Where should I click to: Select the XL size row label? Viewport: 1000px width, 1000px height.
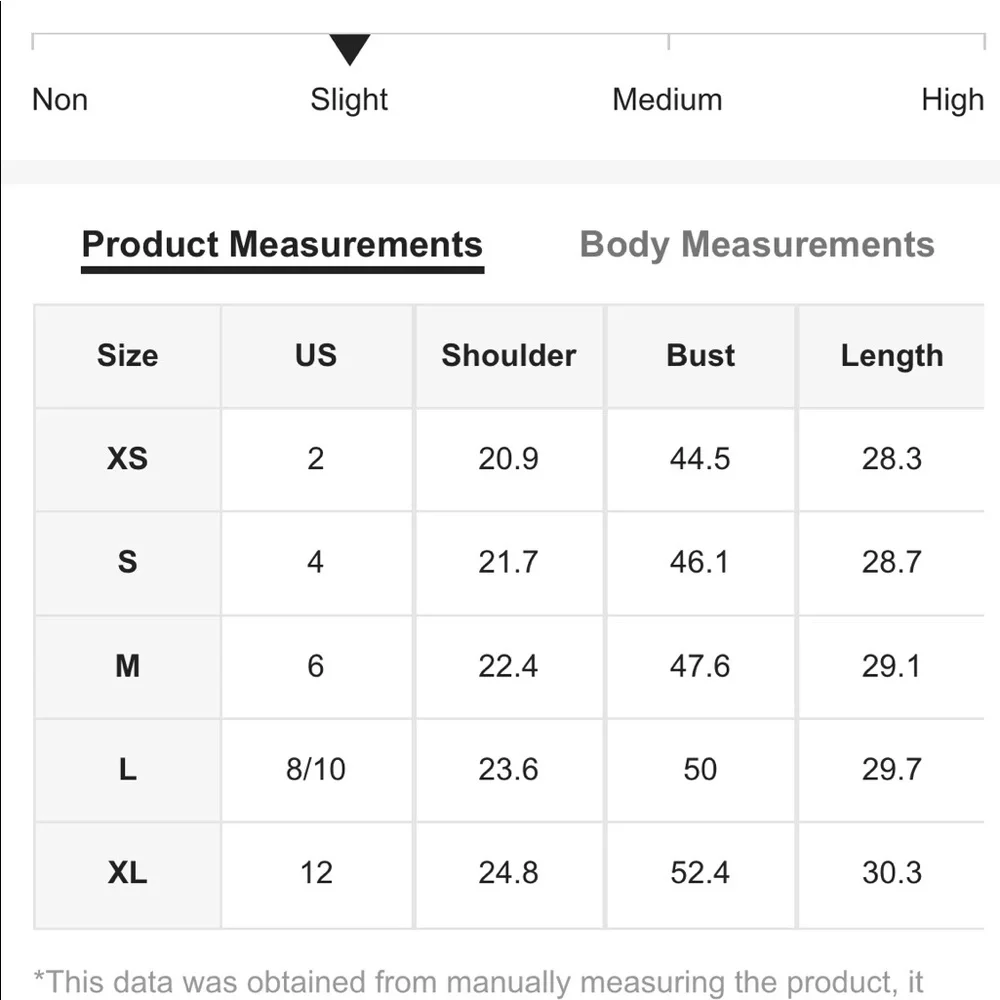(127, 873)
